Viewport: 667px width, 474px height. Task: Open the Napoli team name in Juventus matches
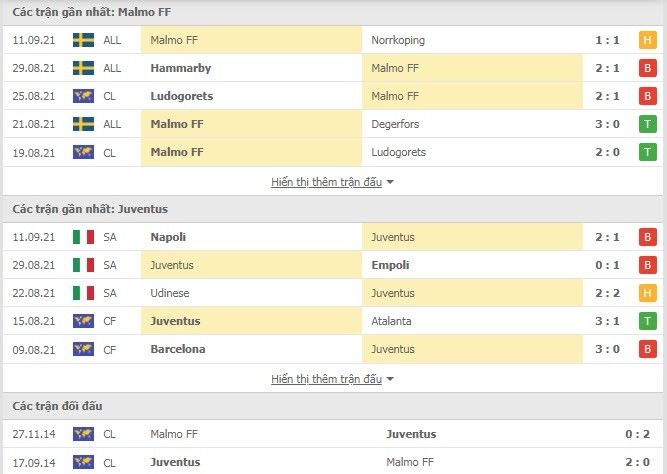168,237
